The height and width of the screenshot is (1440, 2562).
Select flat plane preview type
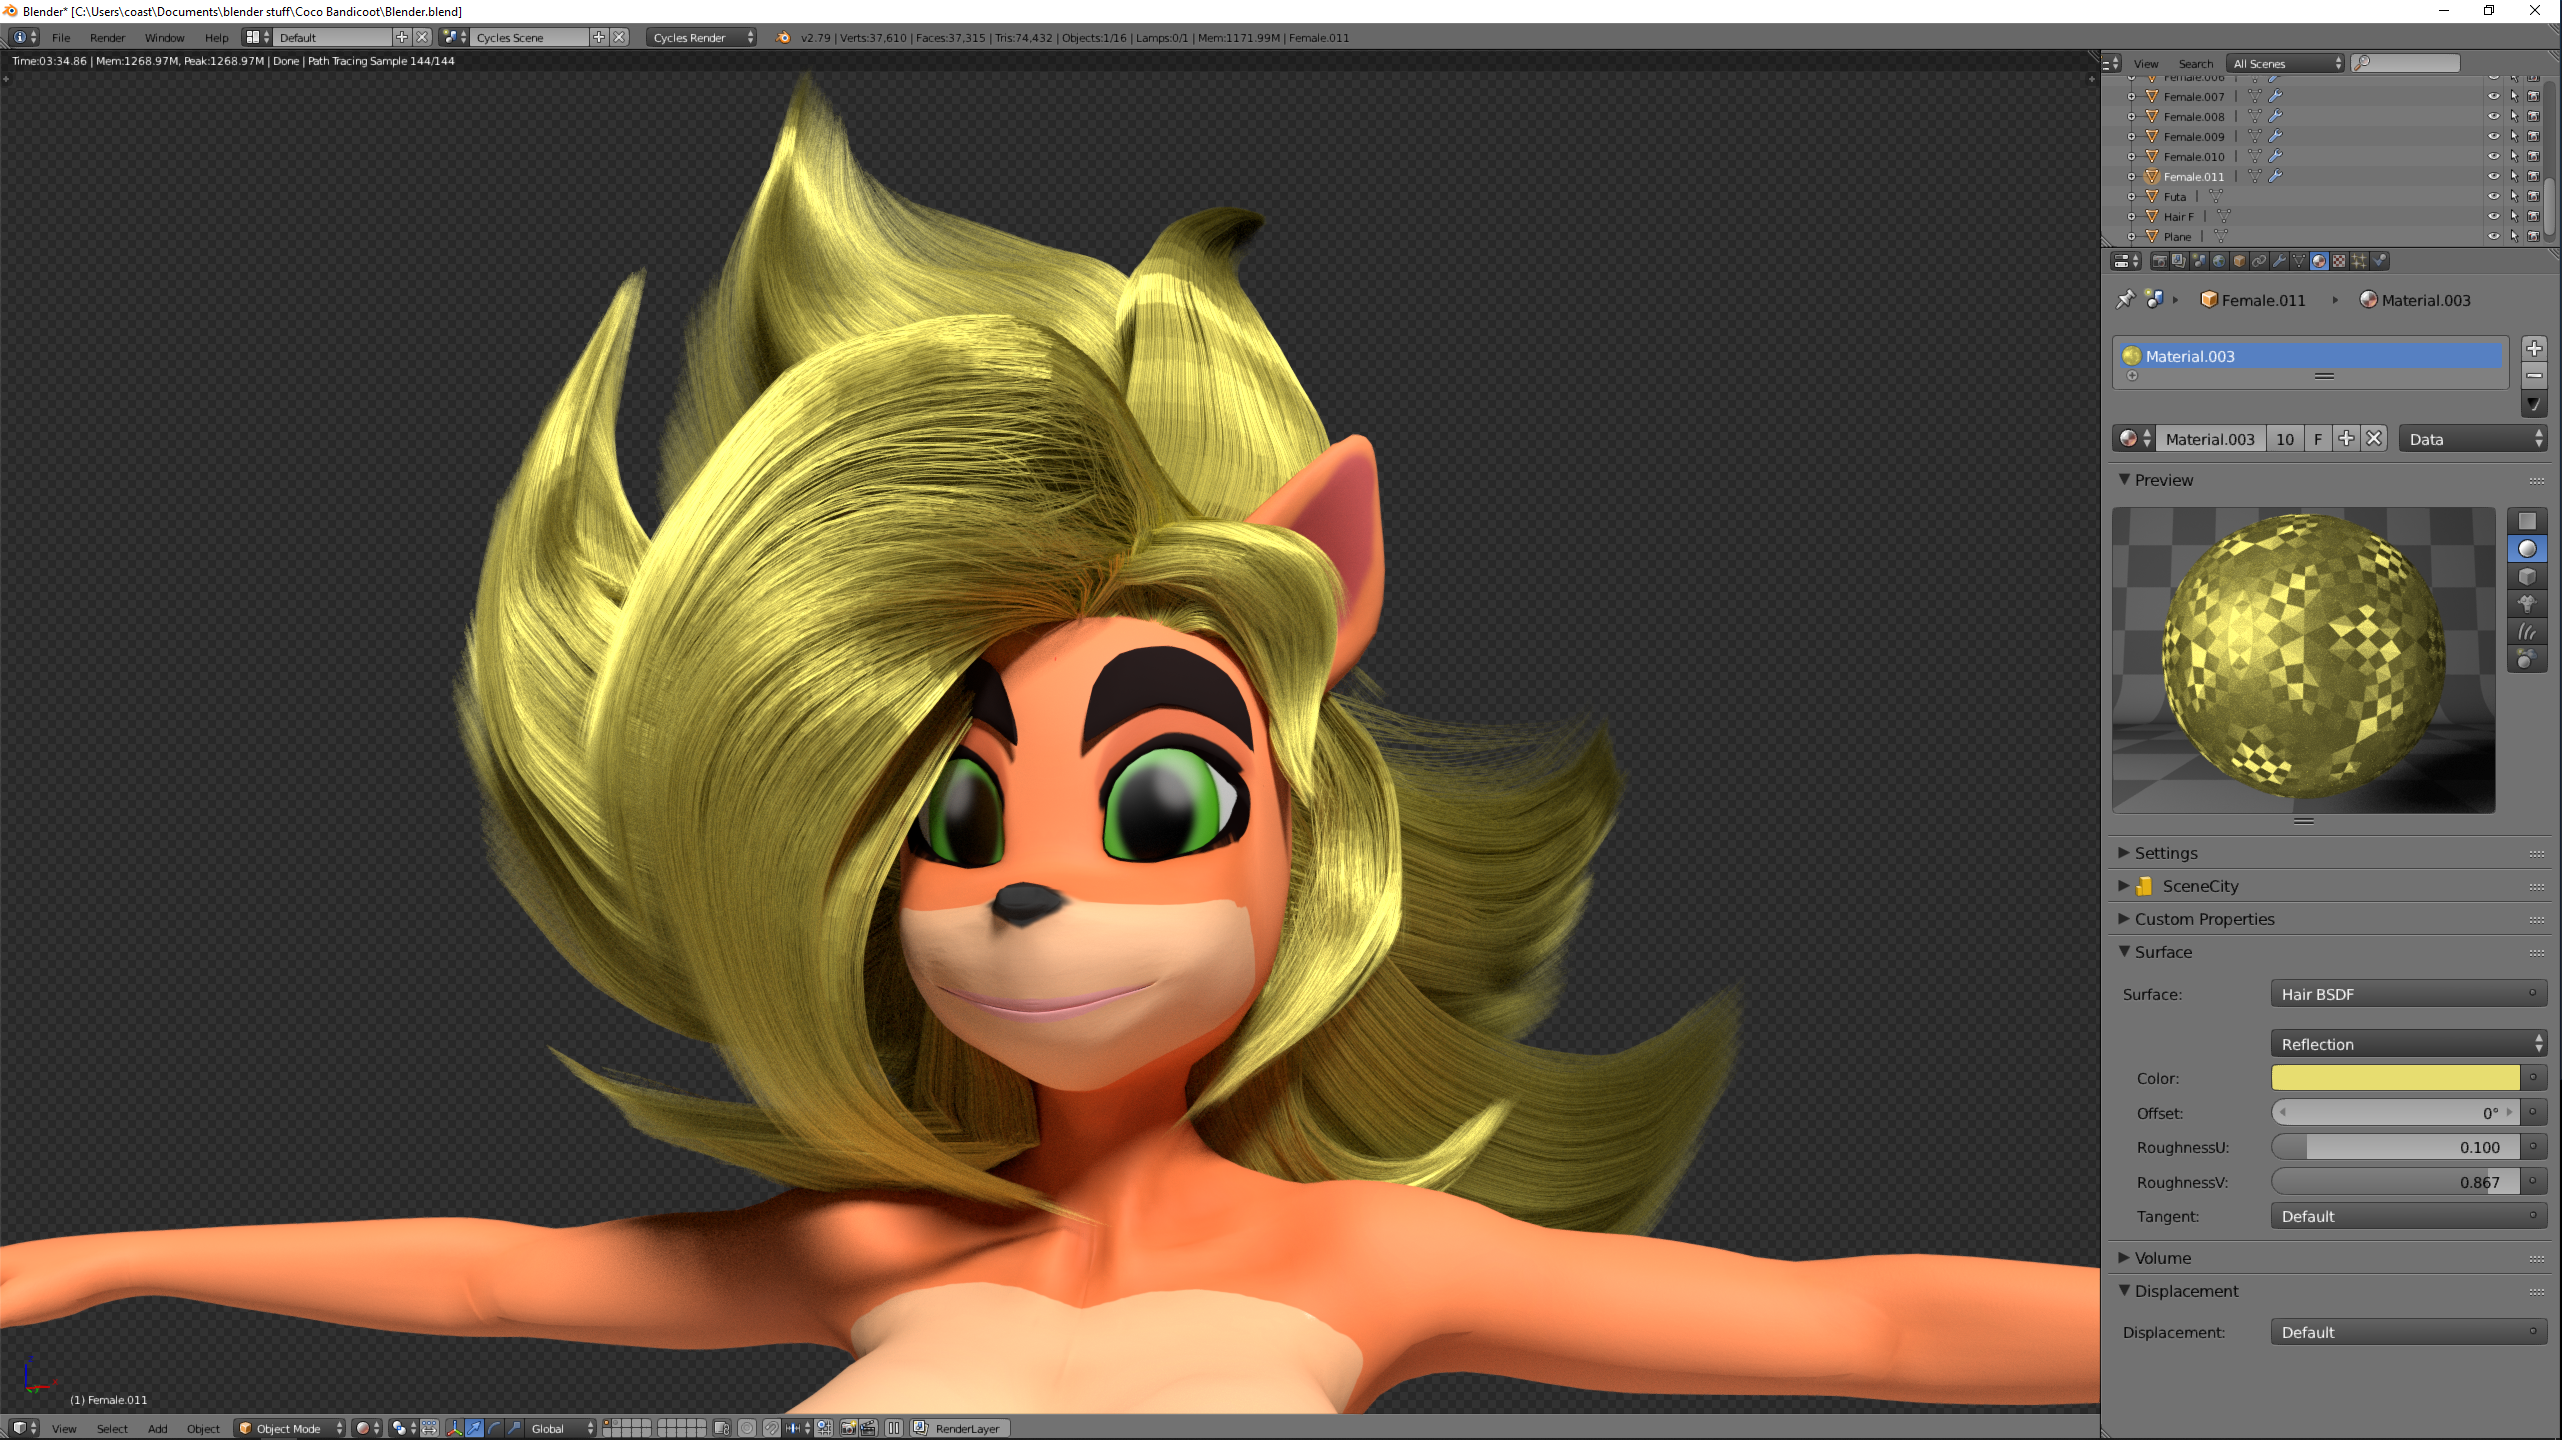pos(2527,521)
